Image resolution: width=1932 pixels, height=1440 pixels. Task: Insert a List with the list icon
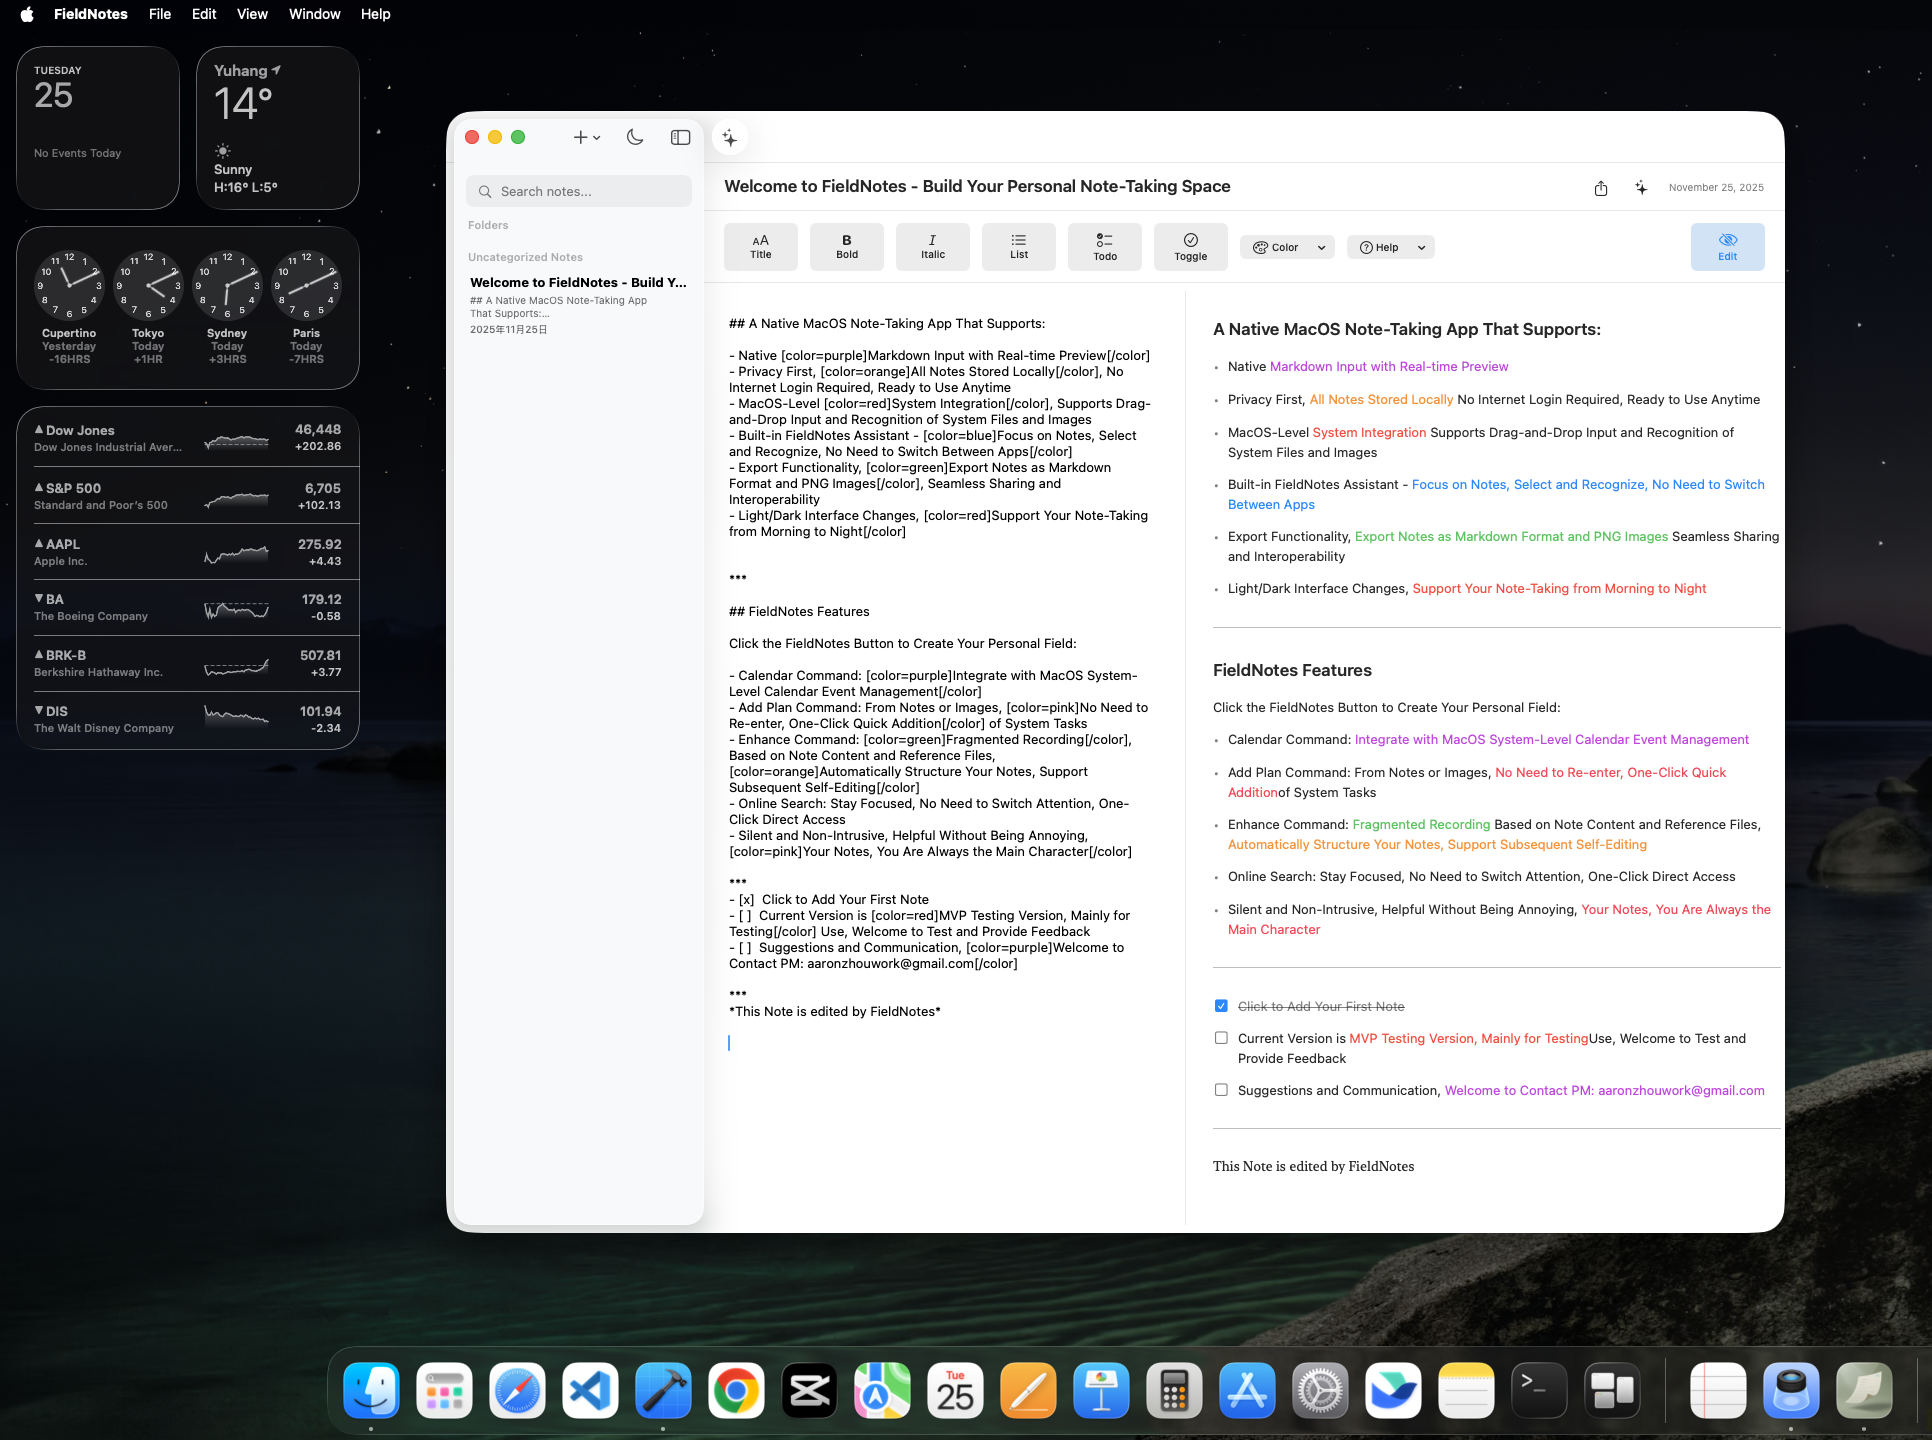coord(1018,246)
